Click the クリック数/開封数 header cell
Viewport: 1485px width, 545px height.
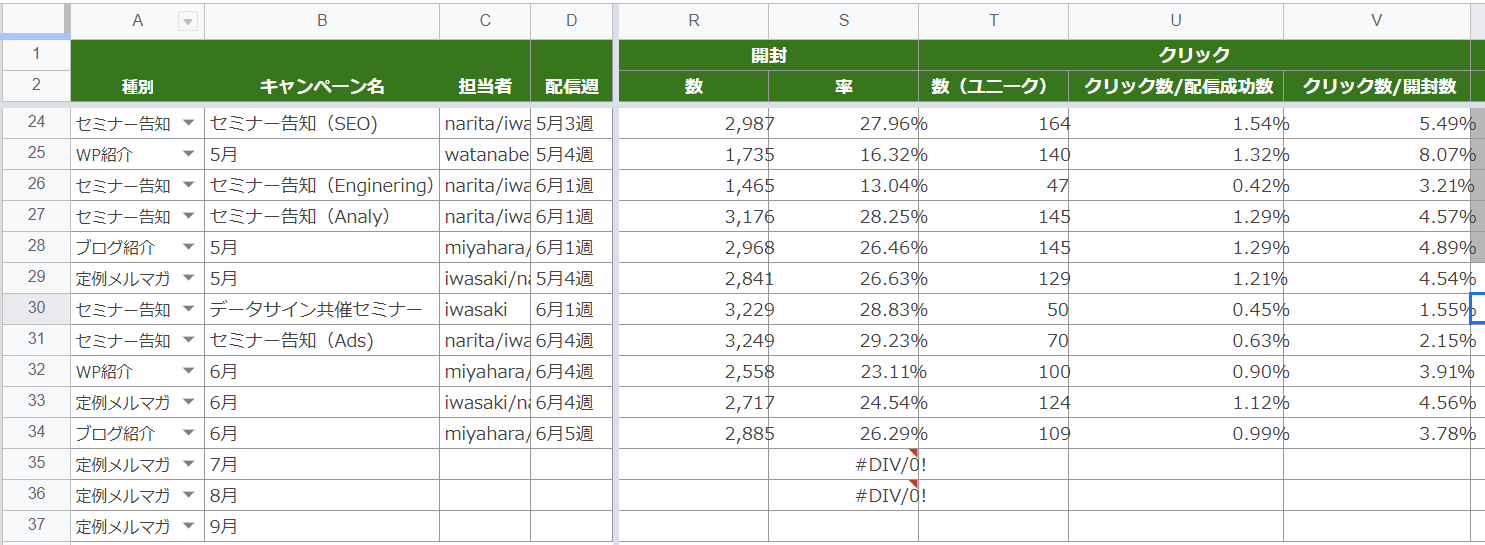click(x=1376, y=87)
